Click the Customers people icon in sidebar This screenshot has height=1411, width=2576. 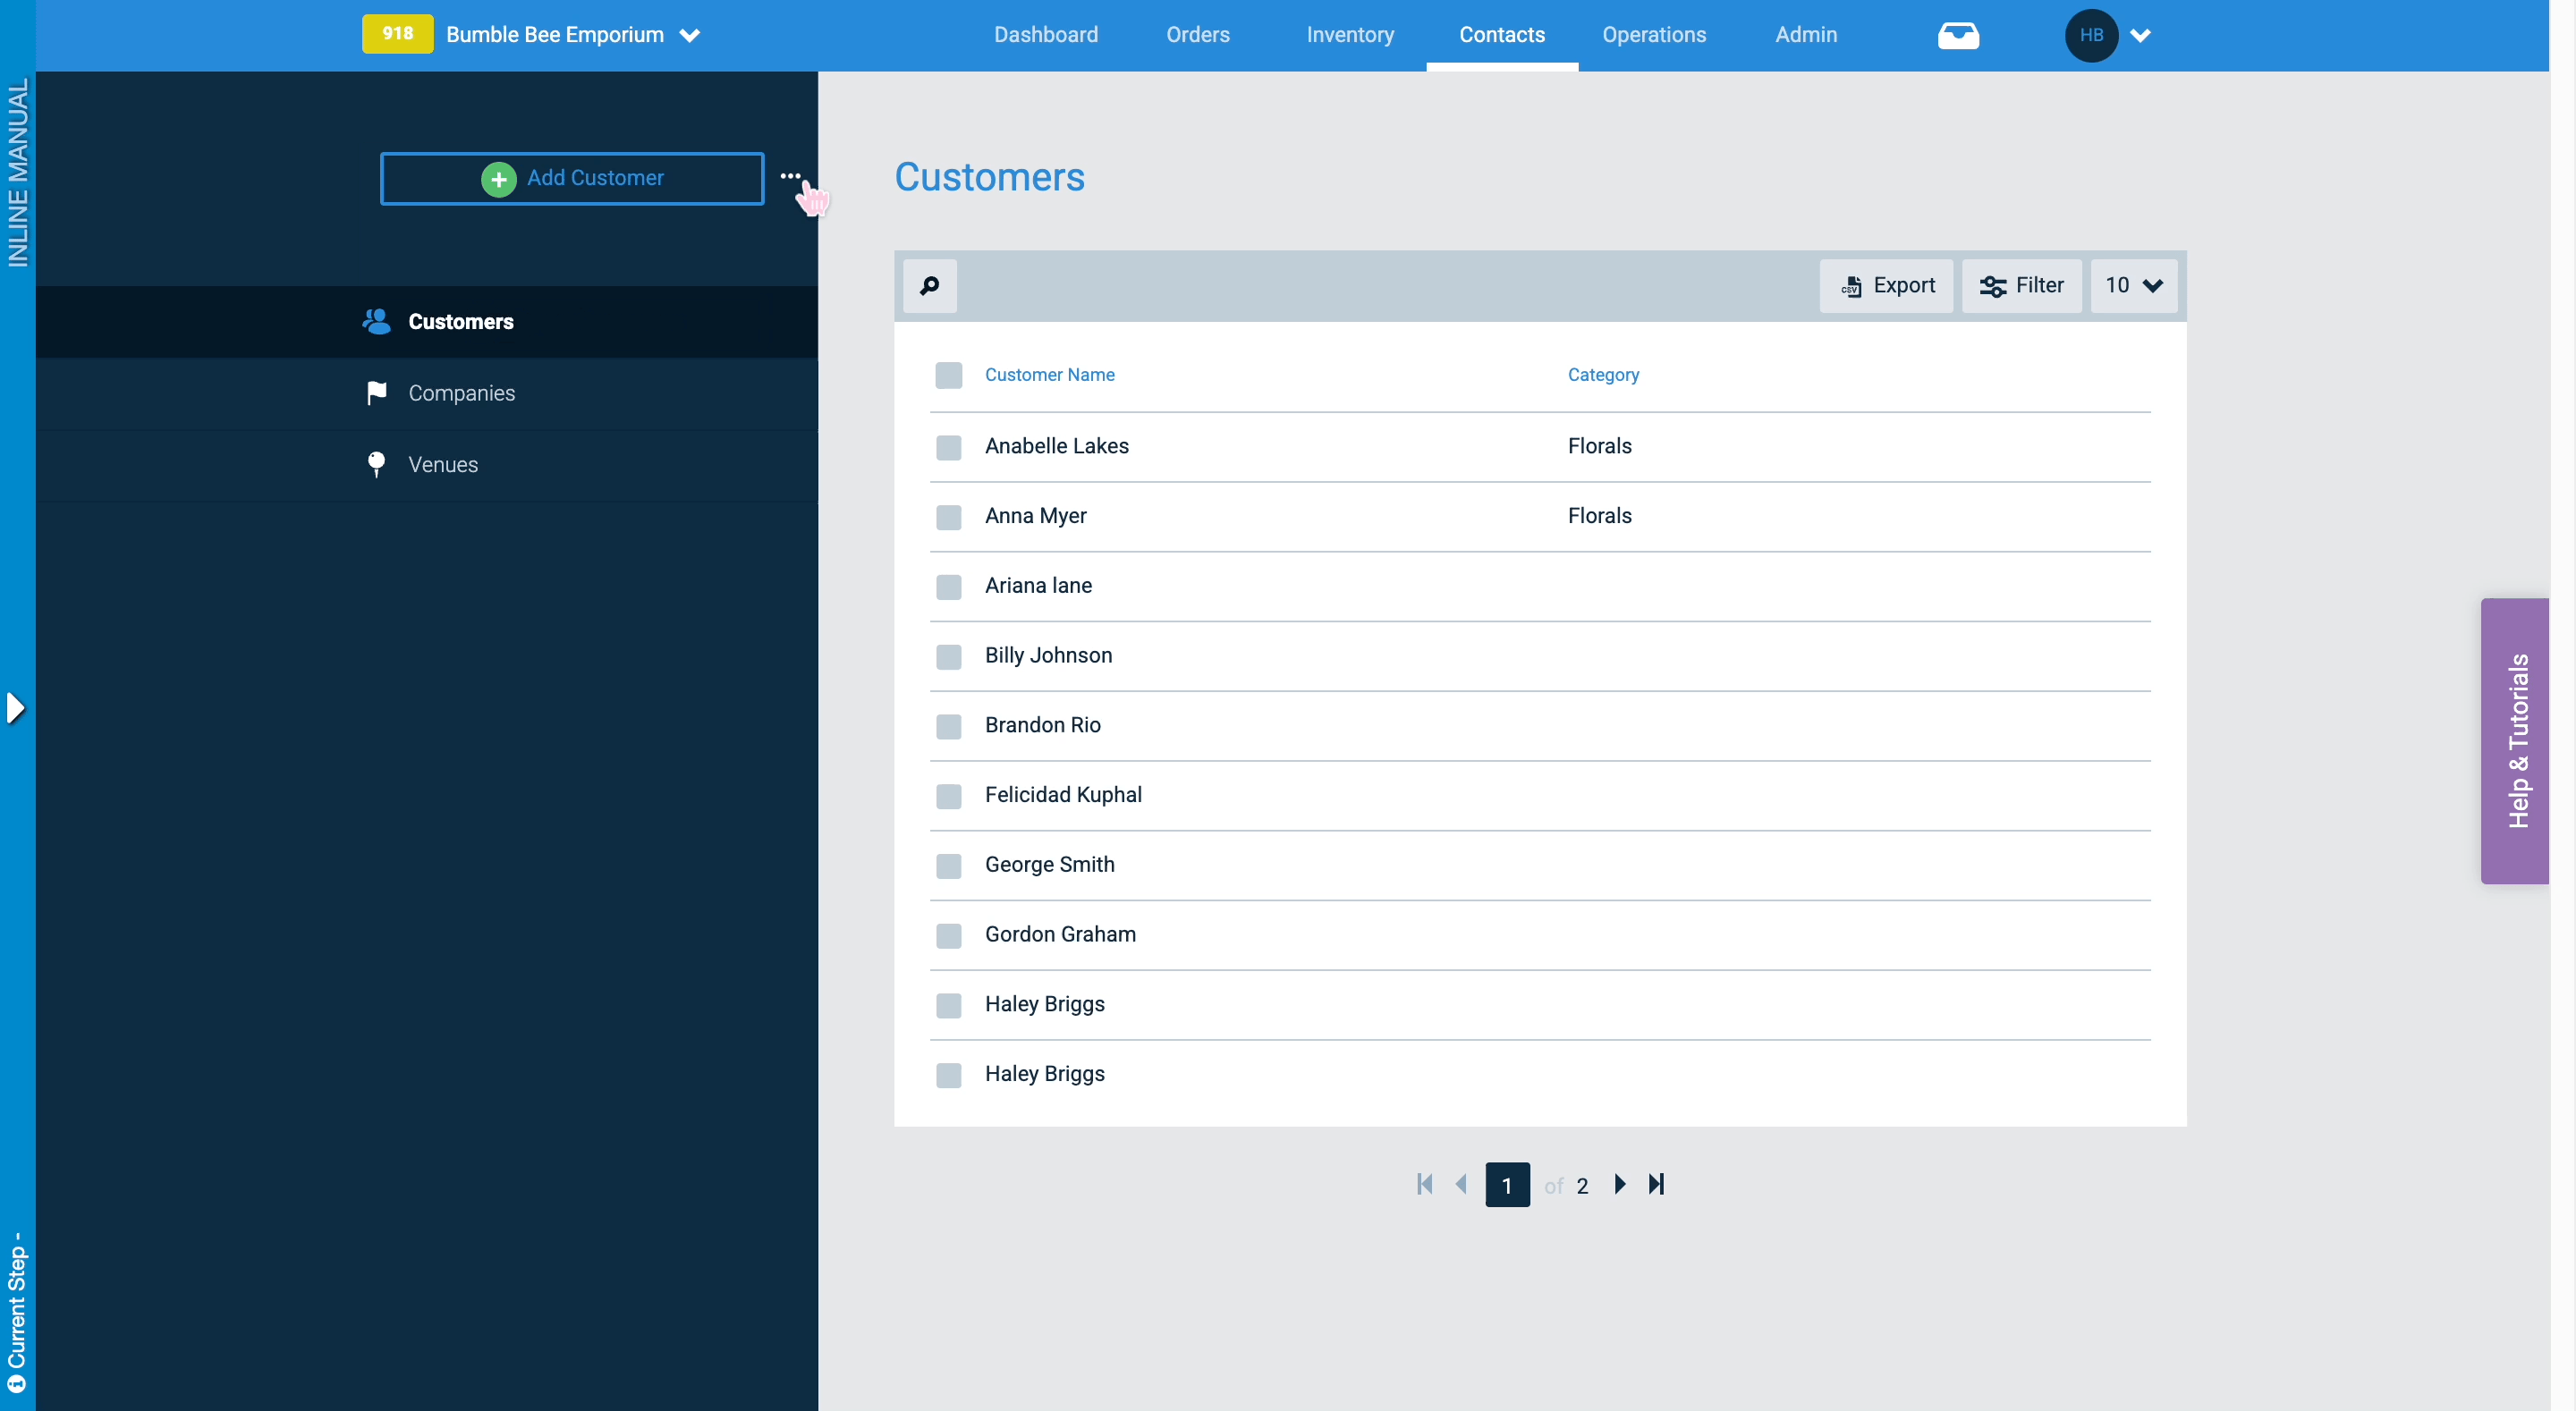376,321
